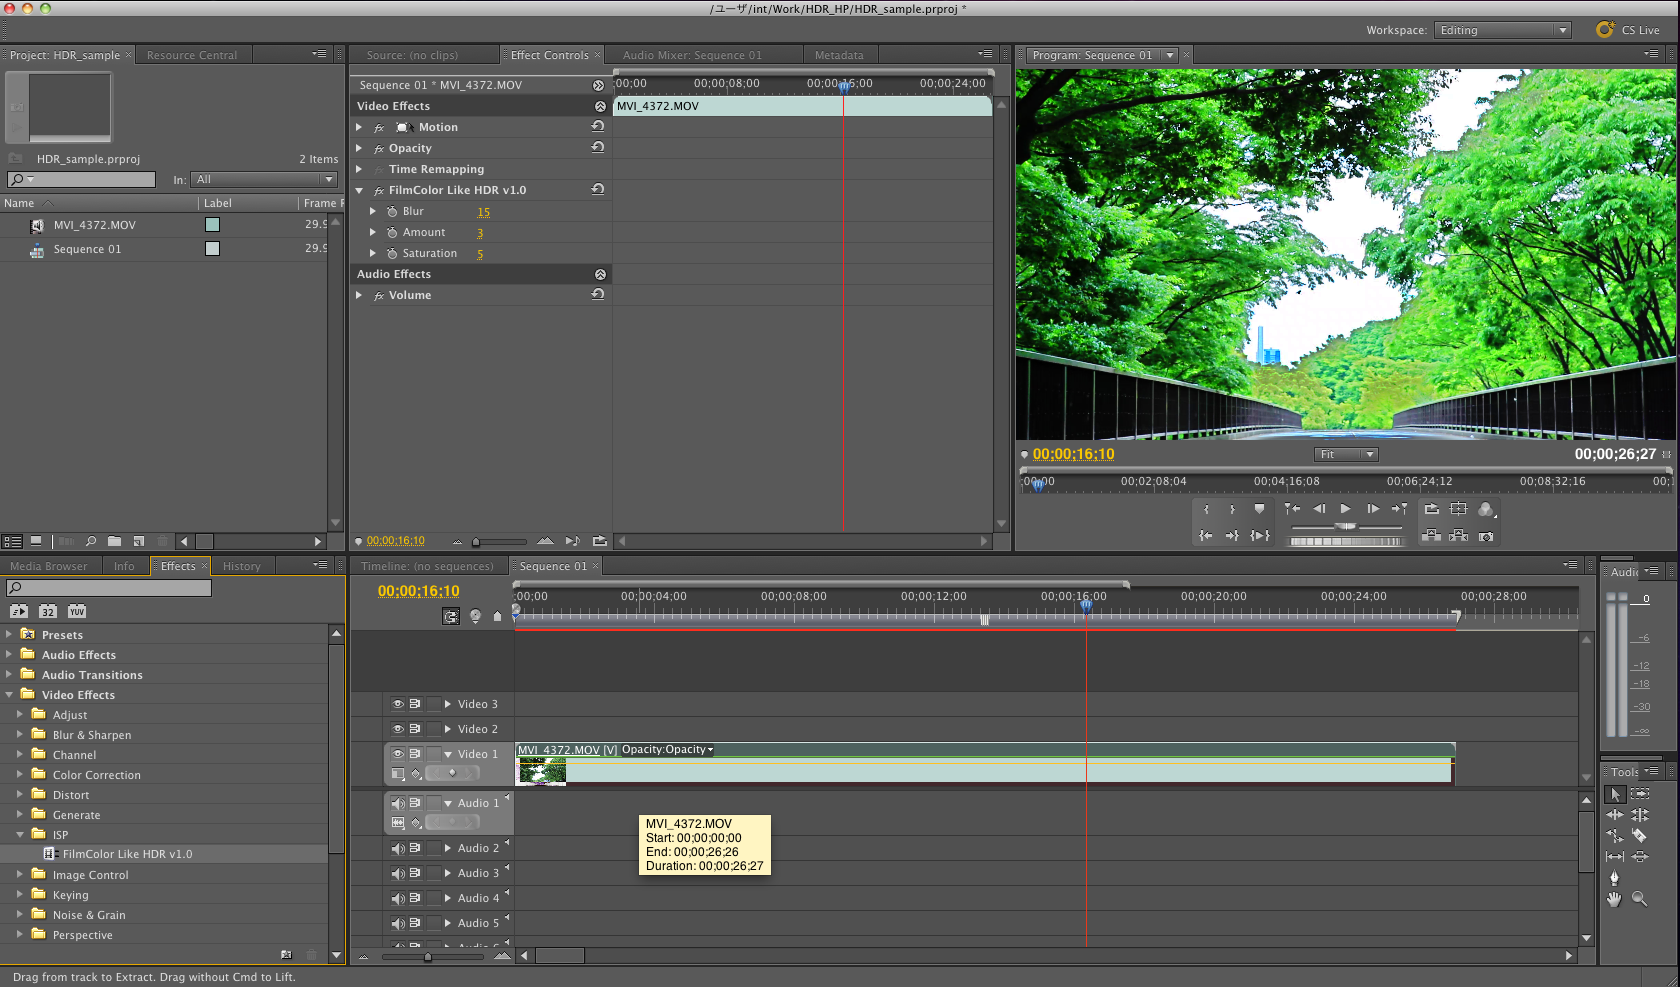The height and width of the screenshot is (987, 1680).
Task: Mute Audio 2 track speaker toggle
Action: pyautogui.click(x=398, y=848)
